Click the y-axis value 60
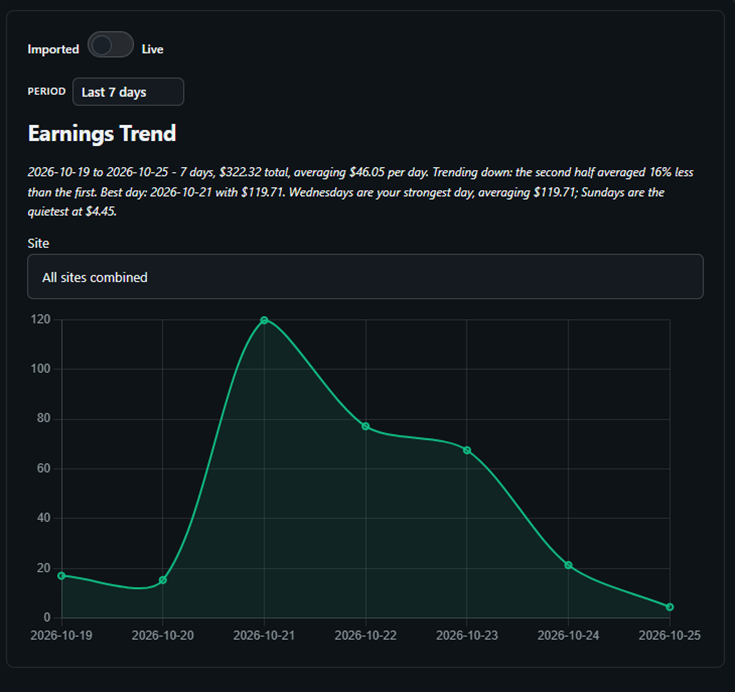This screenshot has width=735, height=692. click(x=44, y=468)
